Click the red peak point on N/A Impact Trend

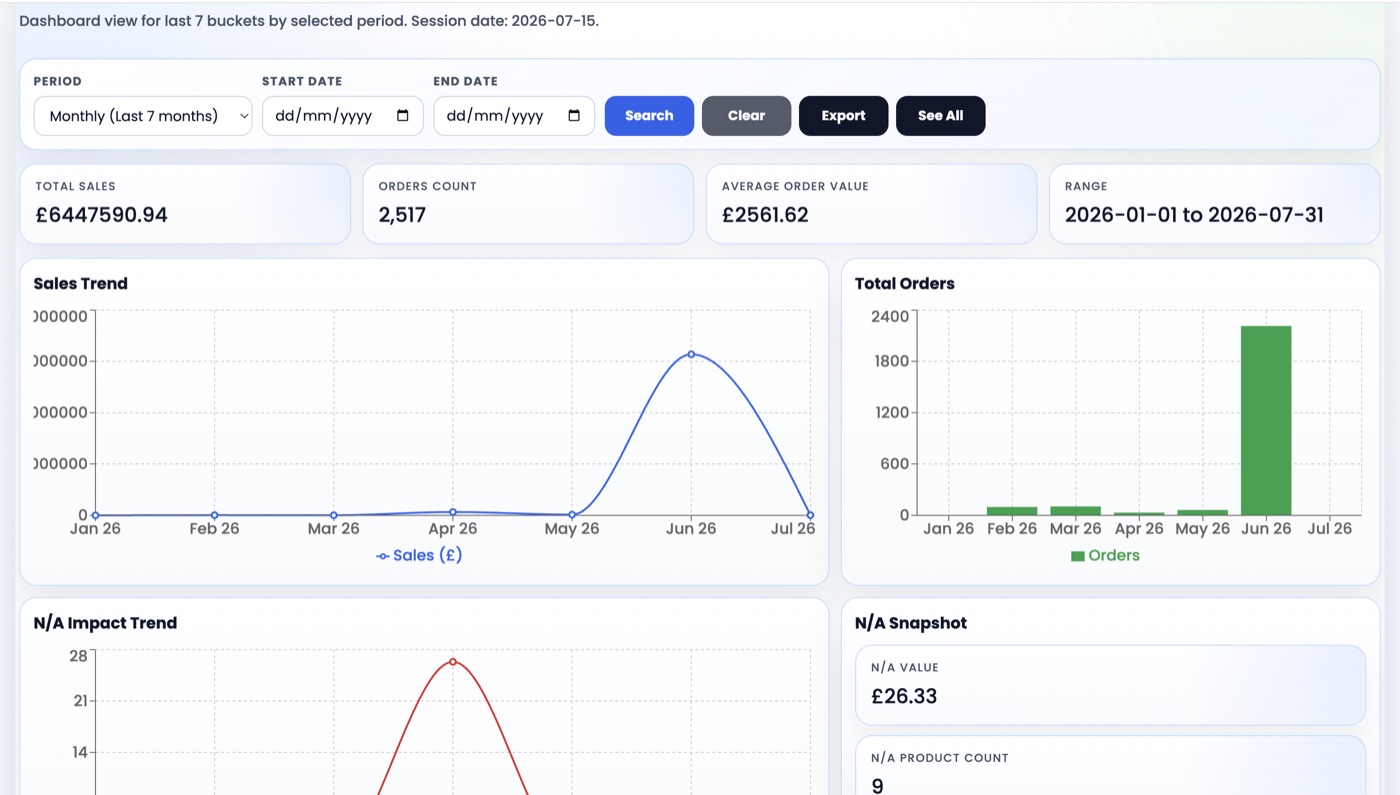coord(453,662)
